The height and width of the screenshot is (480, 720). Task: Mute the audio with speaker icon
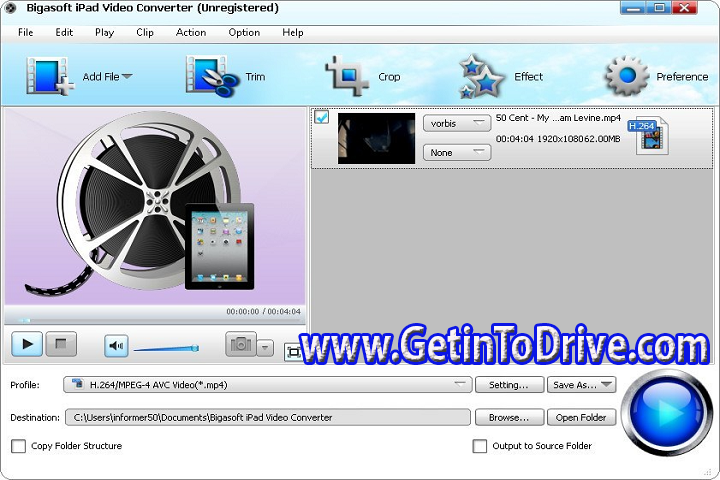(116, 345)
